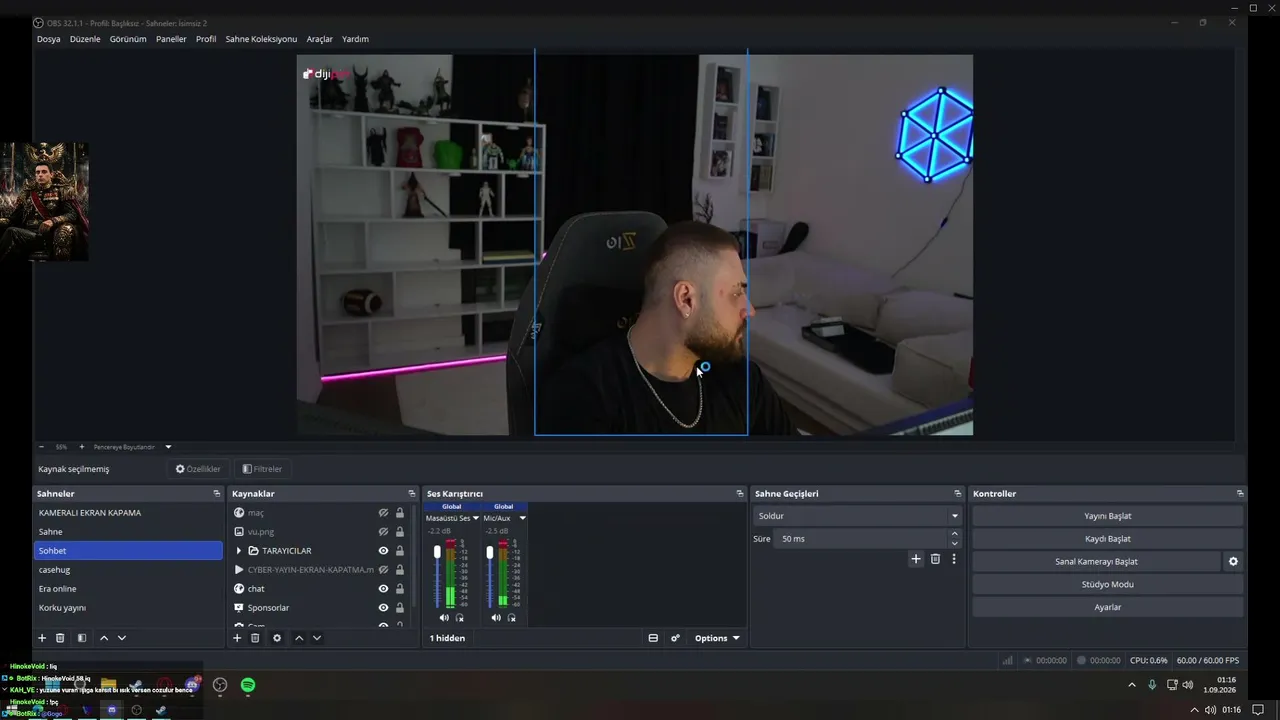This screenshot has height=720, width=1280.
Task: Select the Korku yayını scene
Action: 129,608
